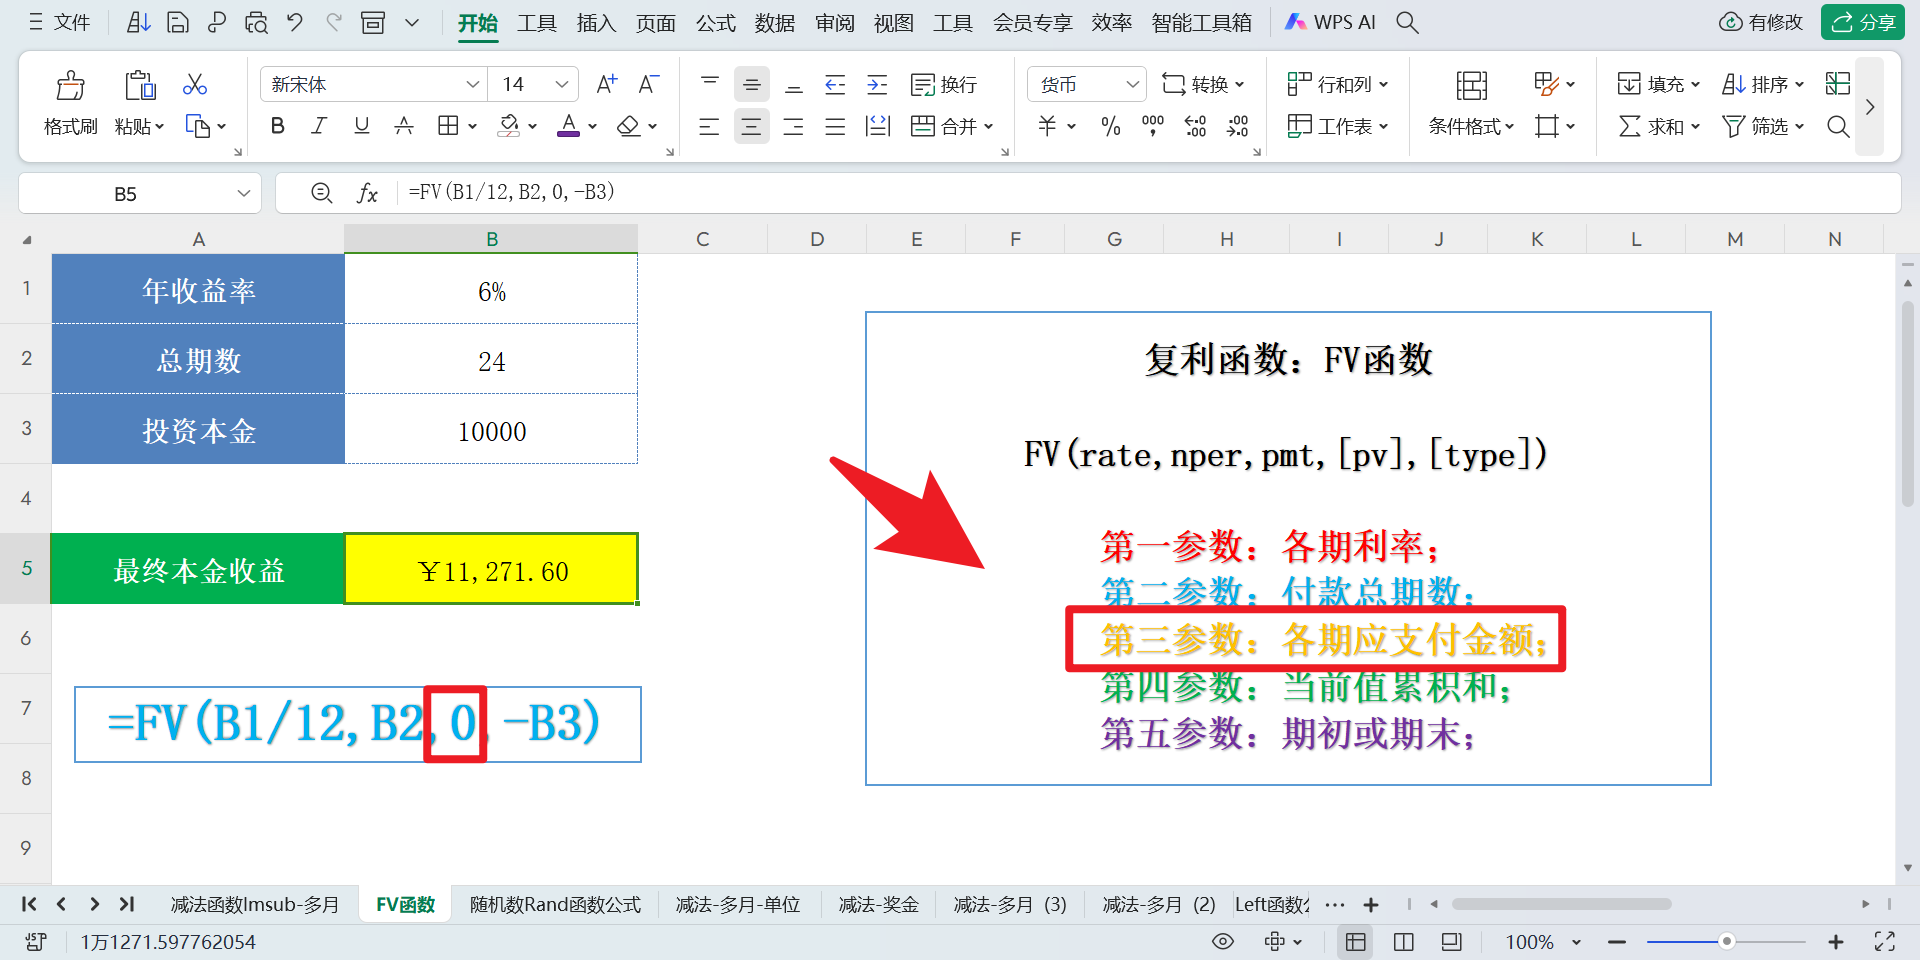
Task: Click the 分享 share button
Action: click(1863, 22)
